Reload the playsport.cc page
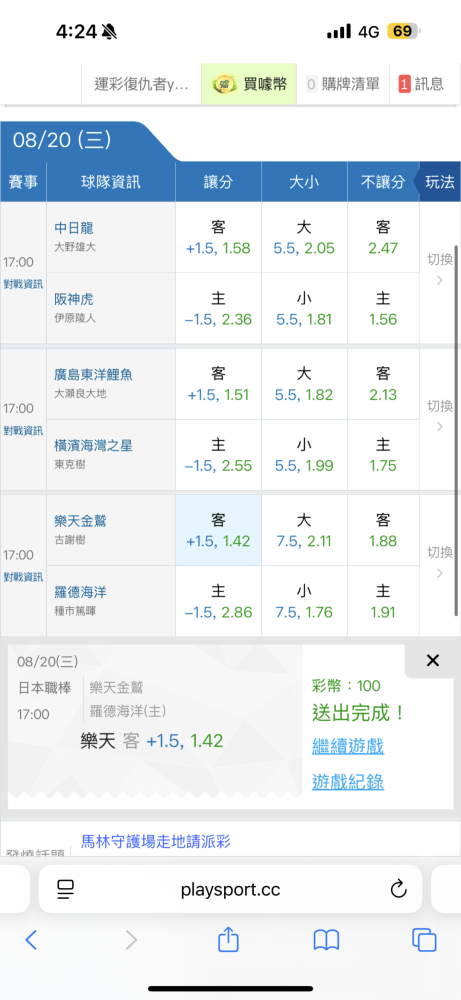Screen dimensions: 461x1000 point(399,888)
